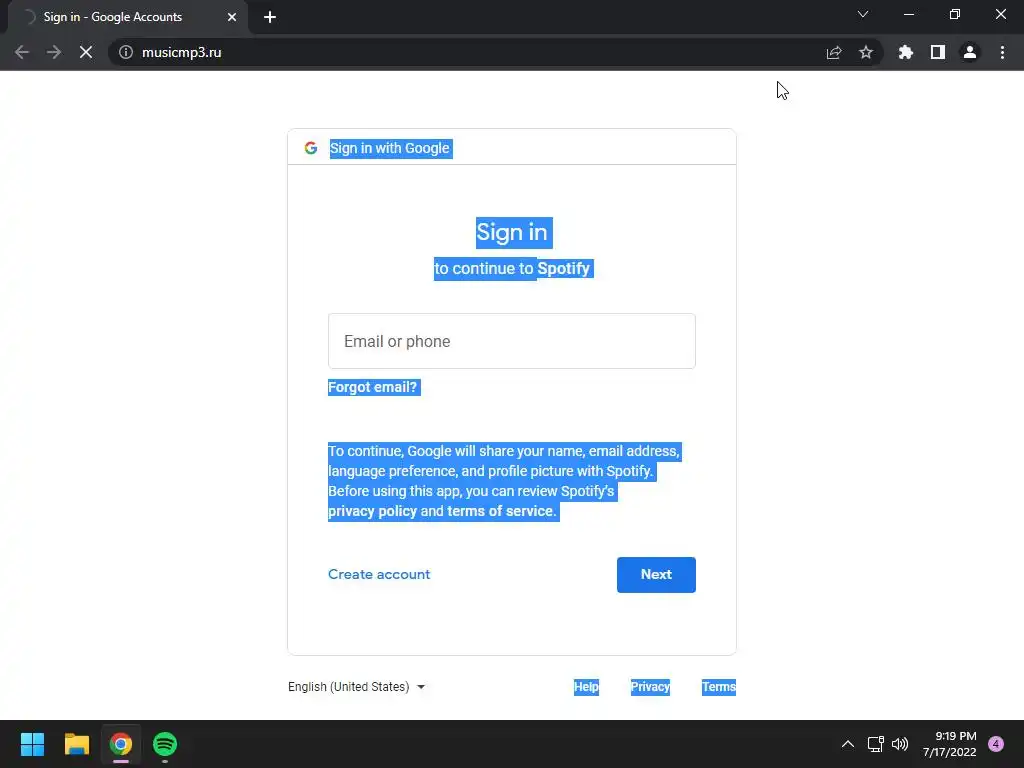Open the Terms footer link

pos(719,687)
